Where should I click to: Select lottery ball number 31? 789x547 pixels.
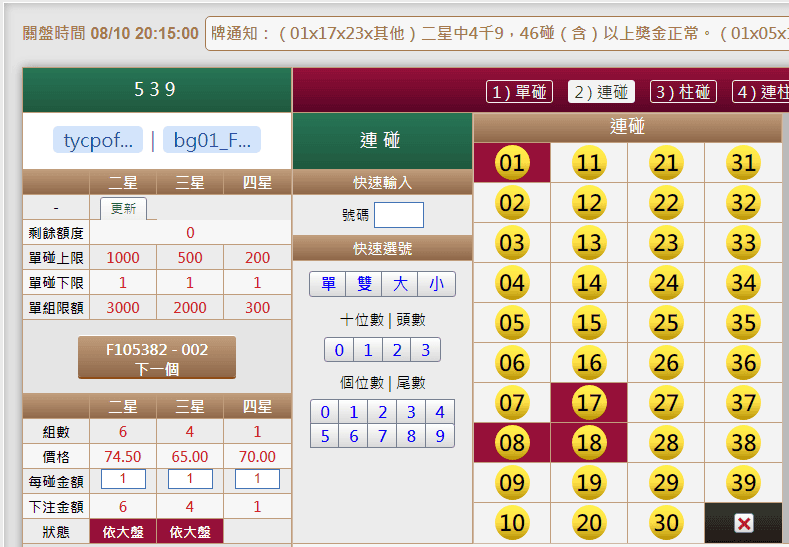pos(744,163)
